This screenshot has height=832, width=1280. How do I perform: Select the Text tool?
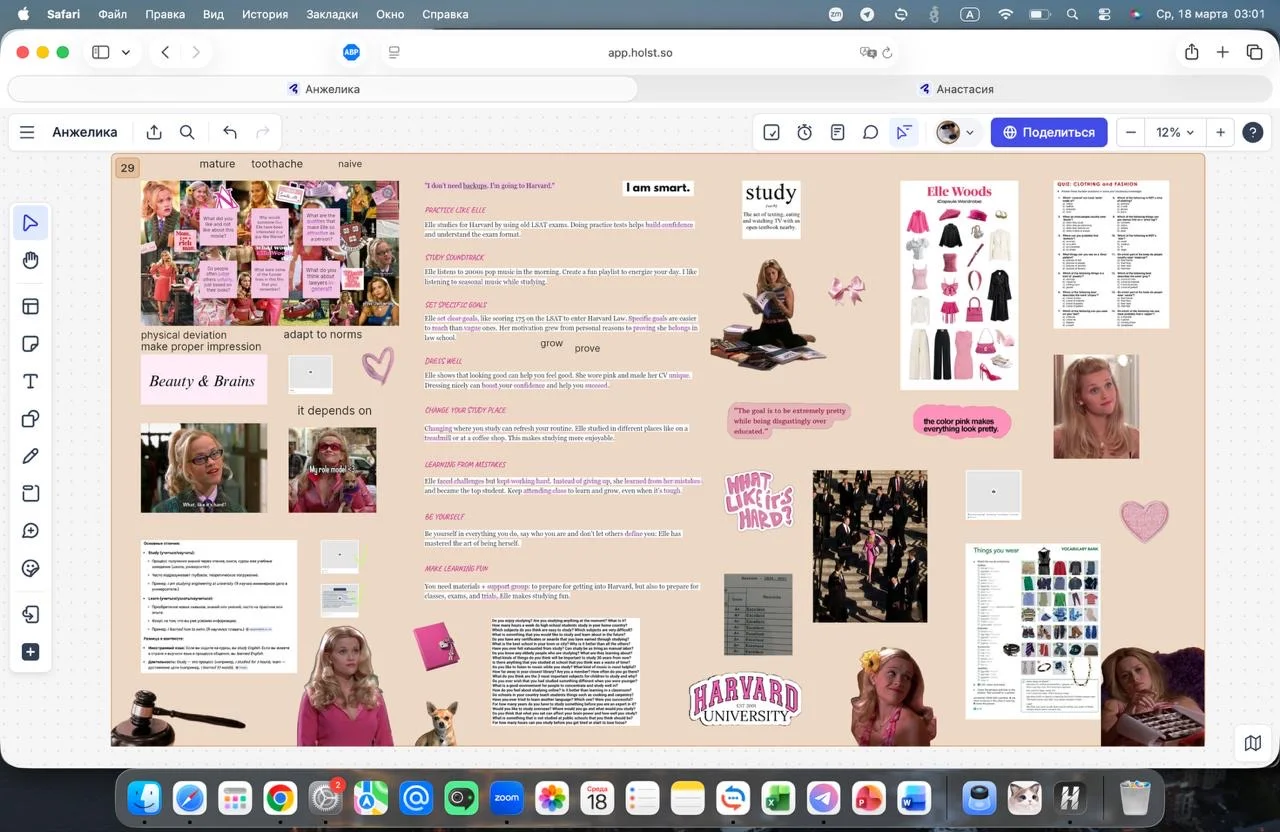point(30,381)
